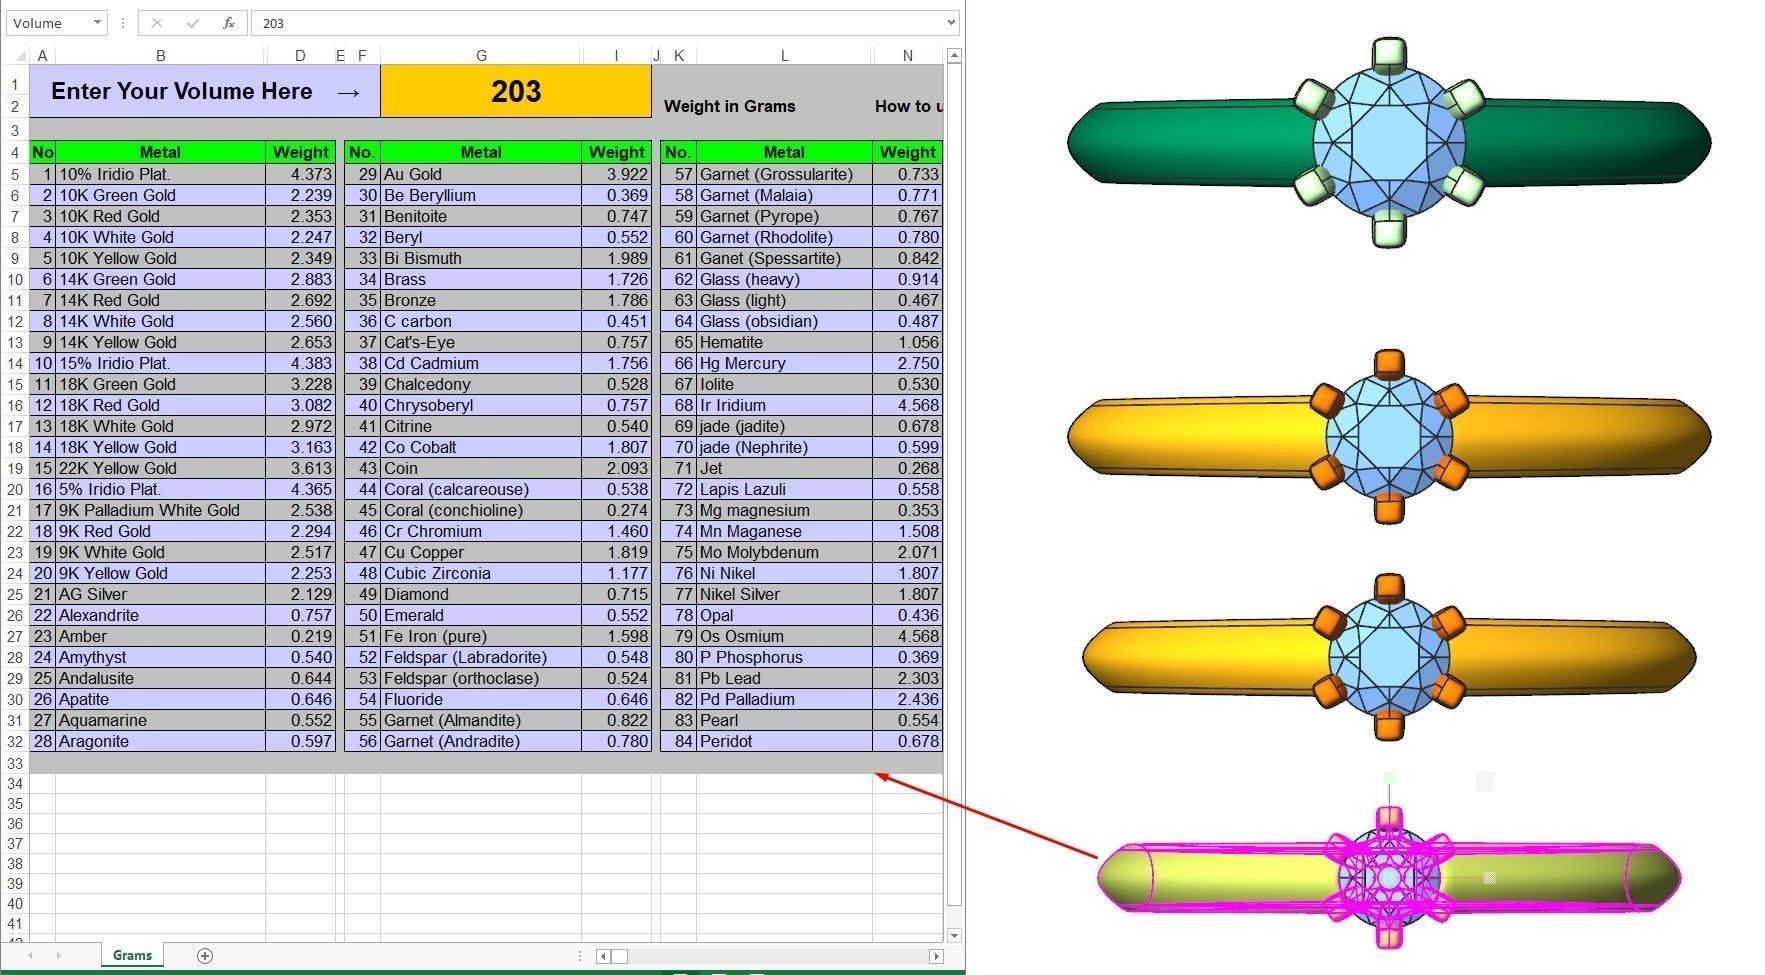This screenshot has width=1765, height=975.
Task: Select the 'Os Osmium' cell
Action: point(784,636)
